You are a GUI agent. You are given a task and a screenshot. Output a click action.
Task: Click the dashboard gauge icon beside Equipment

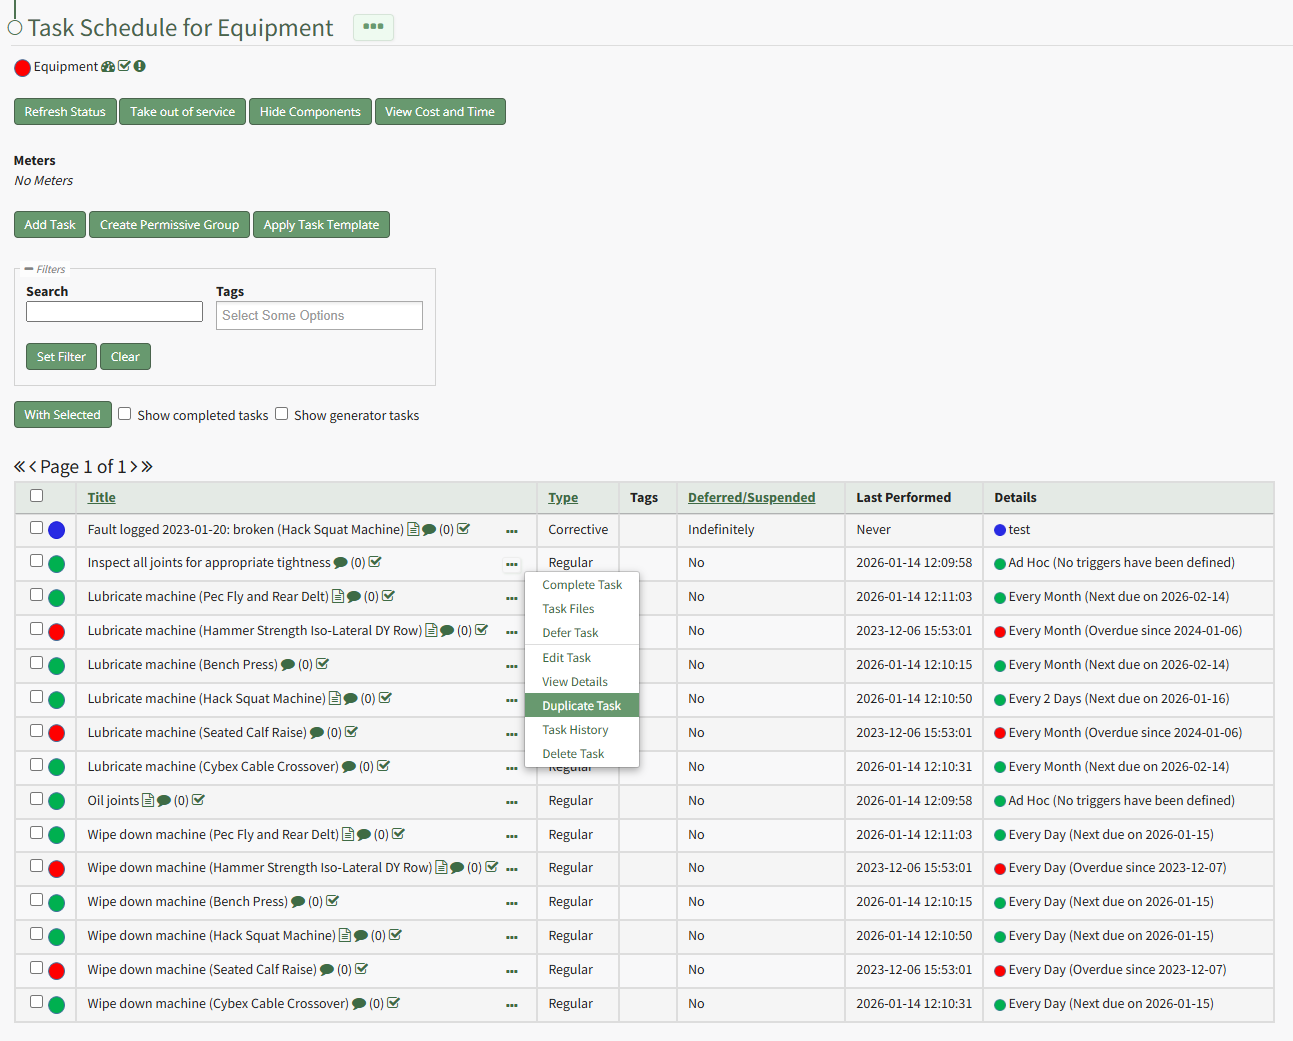[x=108, y=67]
